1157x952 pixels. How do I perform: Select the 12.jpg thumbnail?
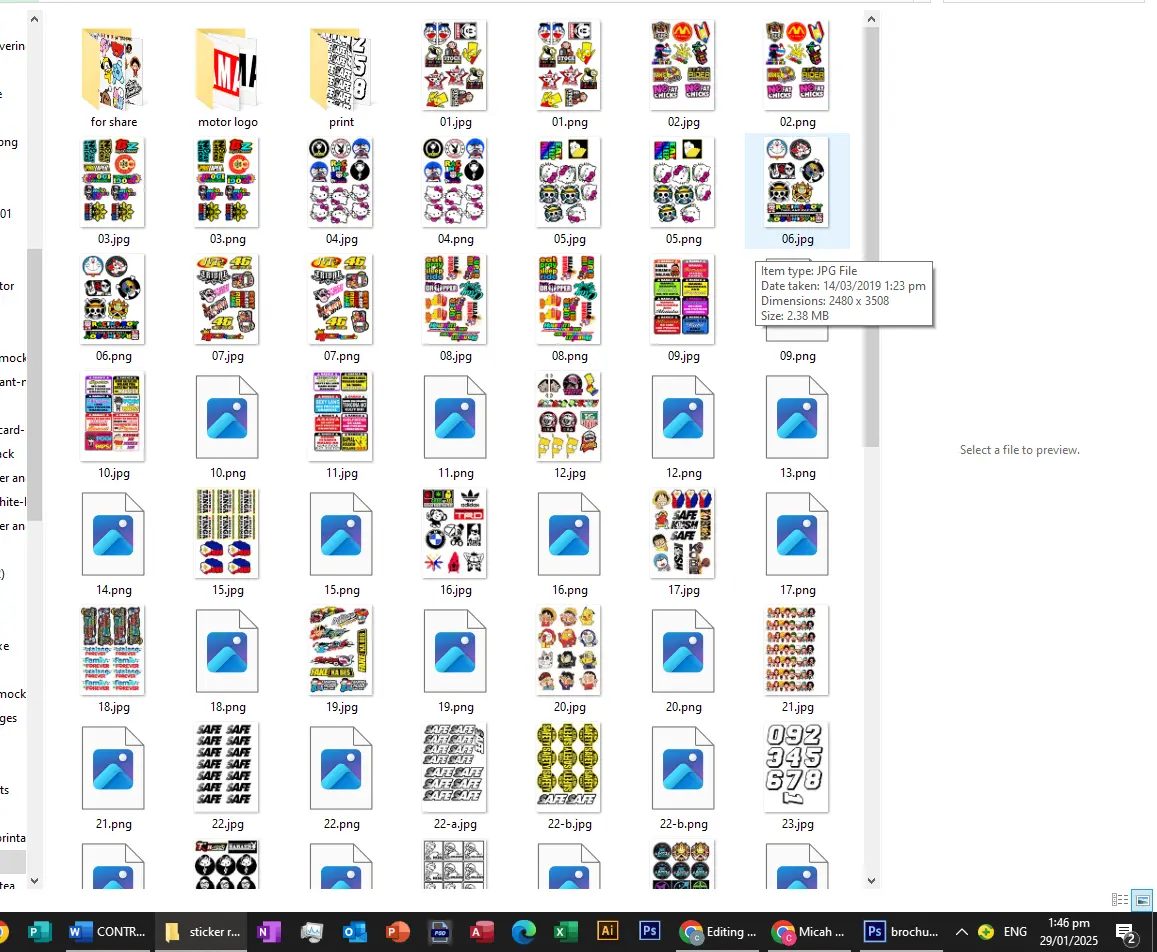[x=569, y=416]
